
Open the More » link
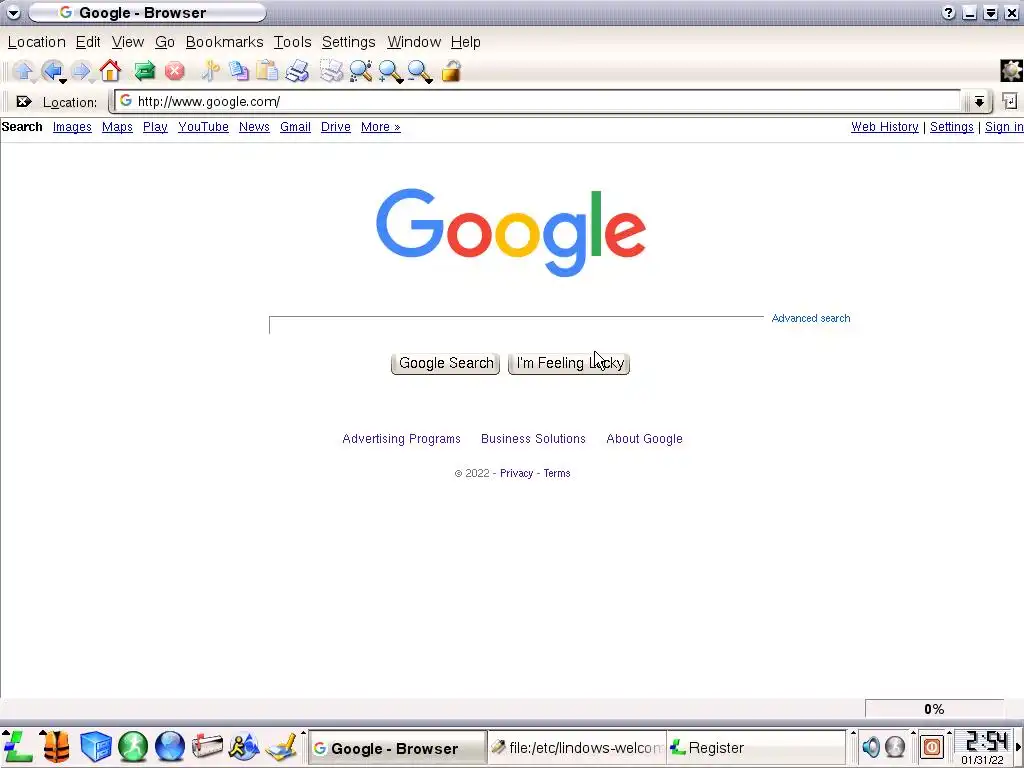click(x=380, y=127)
